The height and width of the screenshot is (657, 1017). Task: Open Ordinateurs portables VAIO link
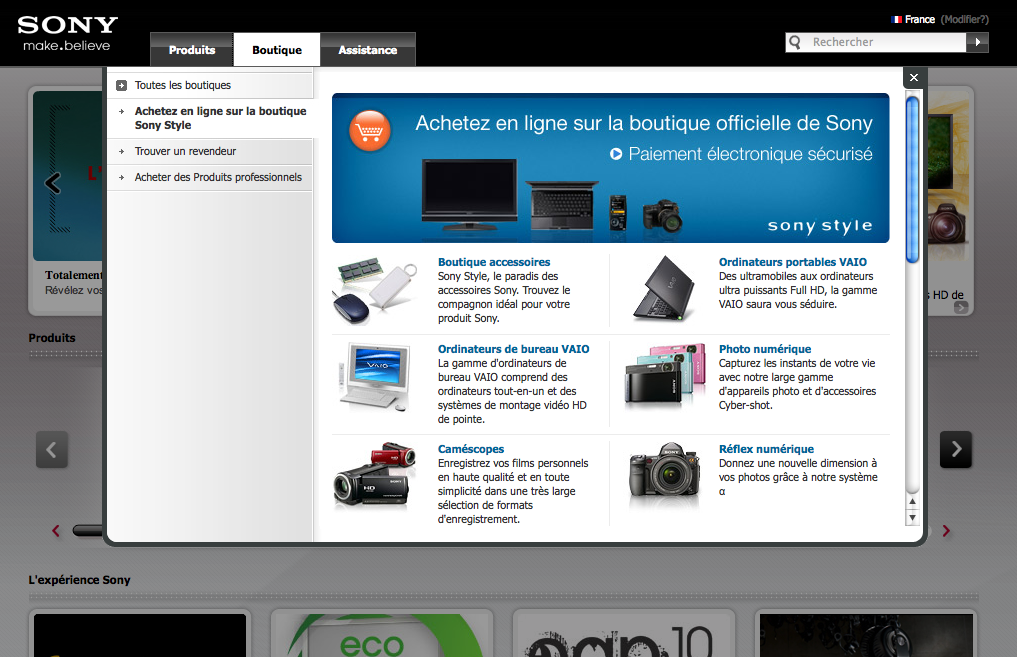(793, 262)
